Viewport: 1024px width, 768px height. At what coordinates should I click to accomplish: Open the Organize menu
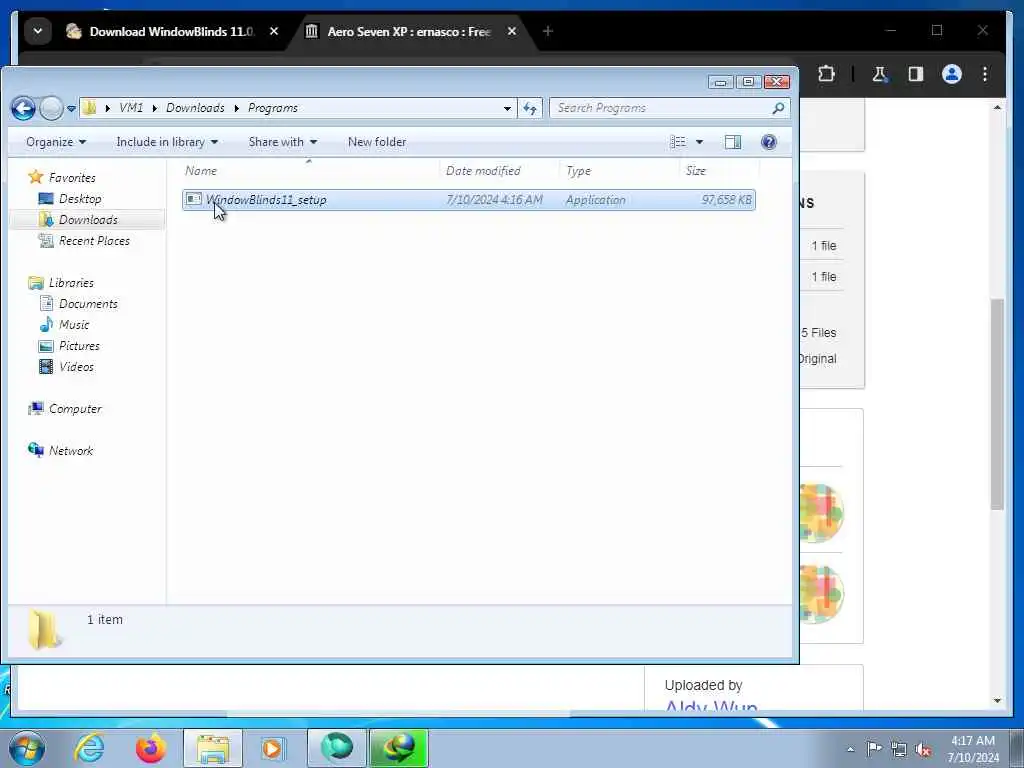tap(56, 142)
